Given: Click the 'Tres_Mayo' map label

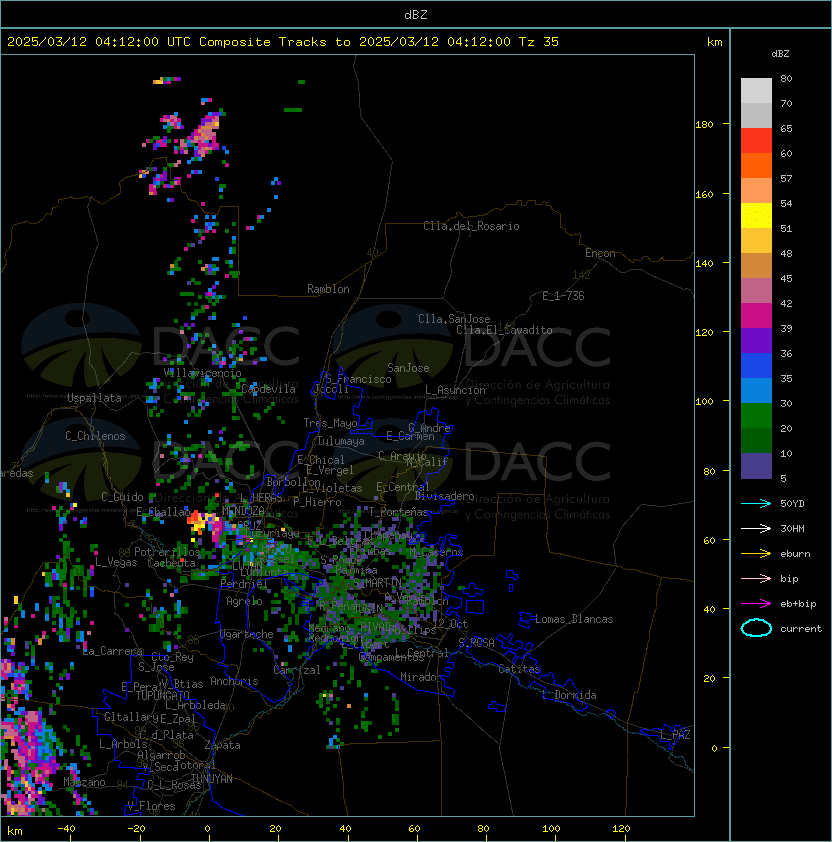Looking at the screenshot, I should (330, 423).
